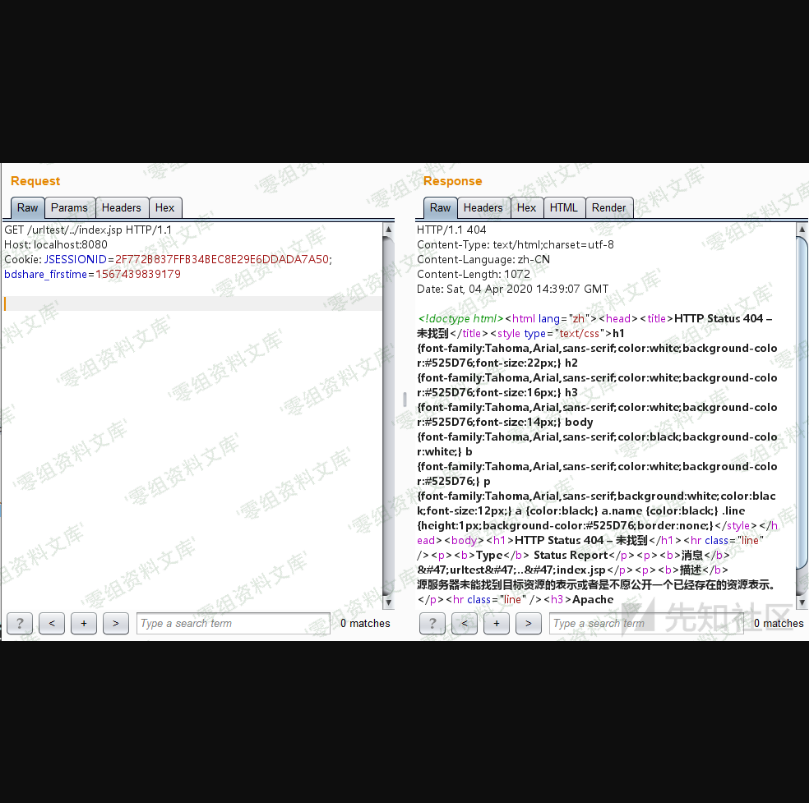Open the Render tab in Response

click(609, 208)
